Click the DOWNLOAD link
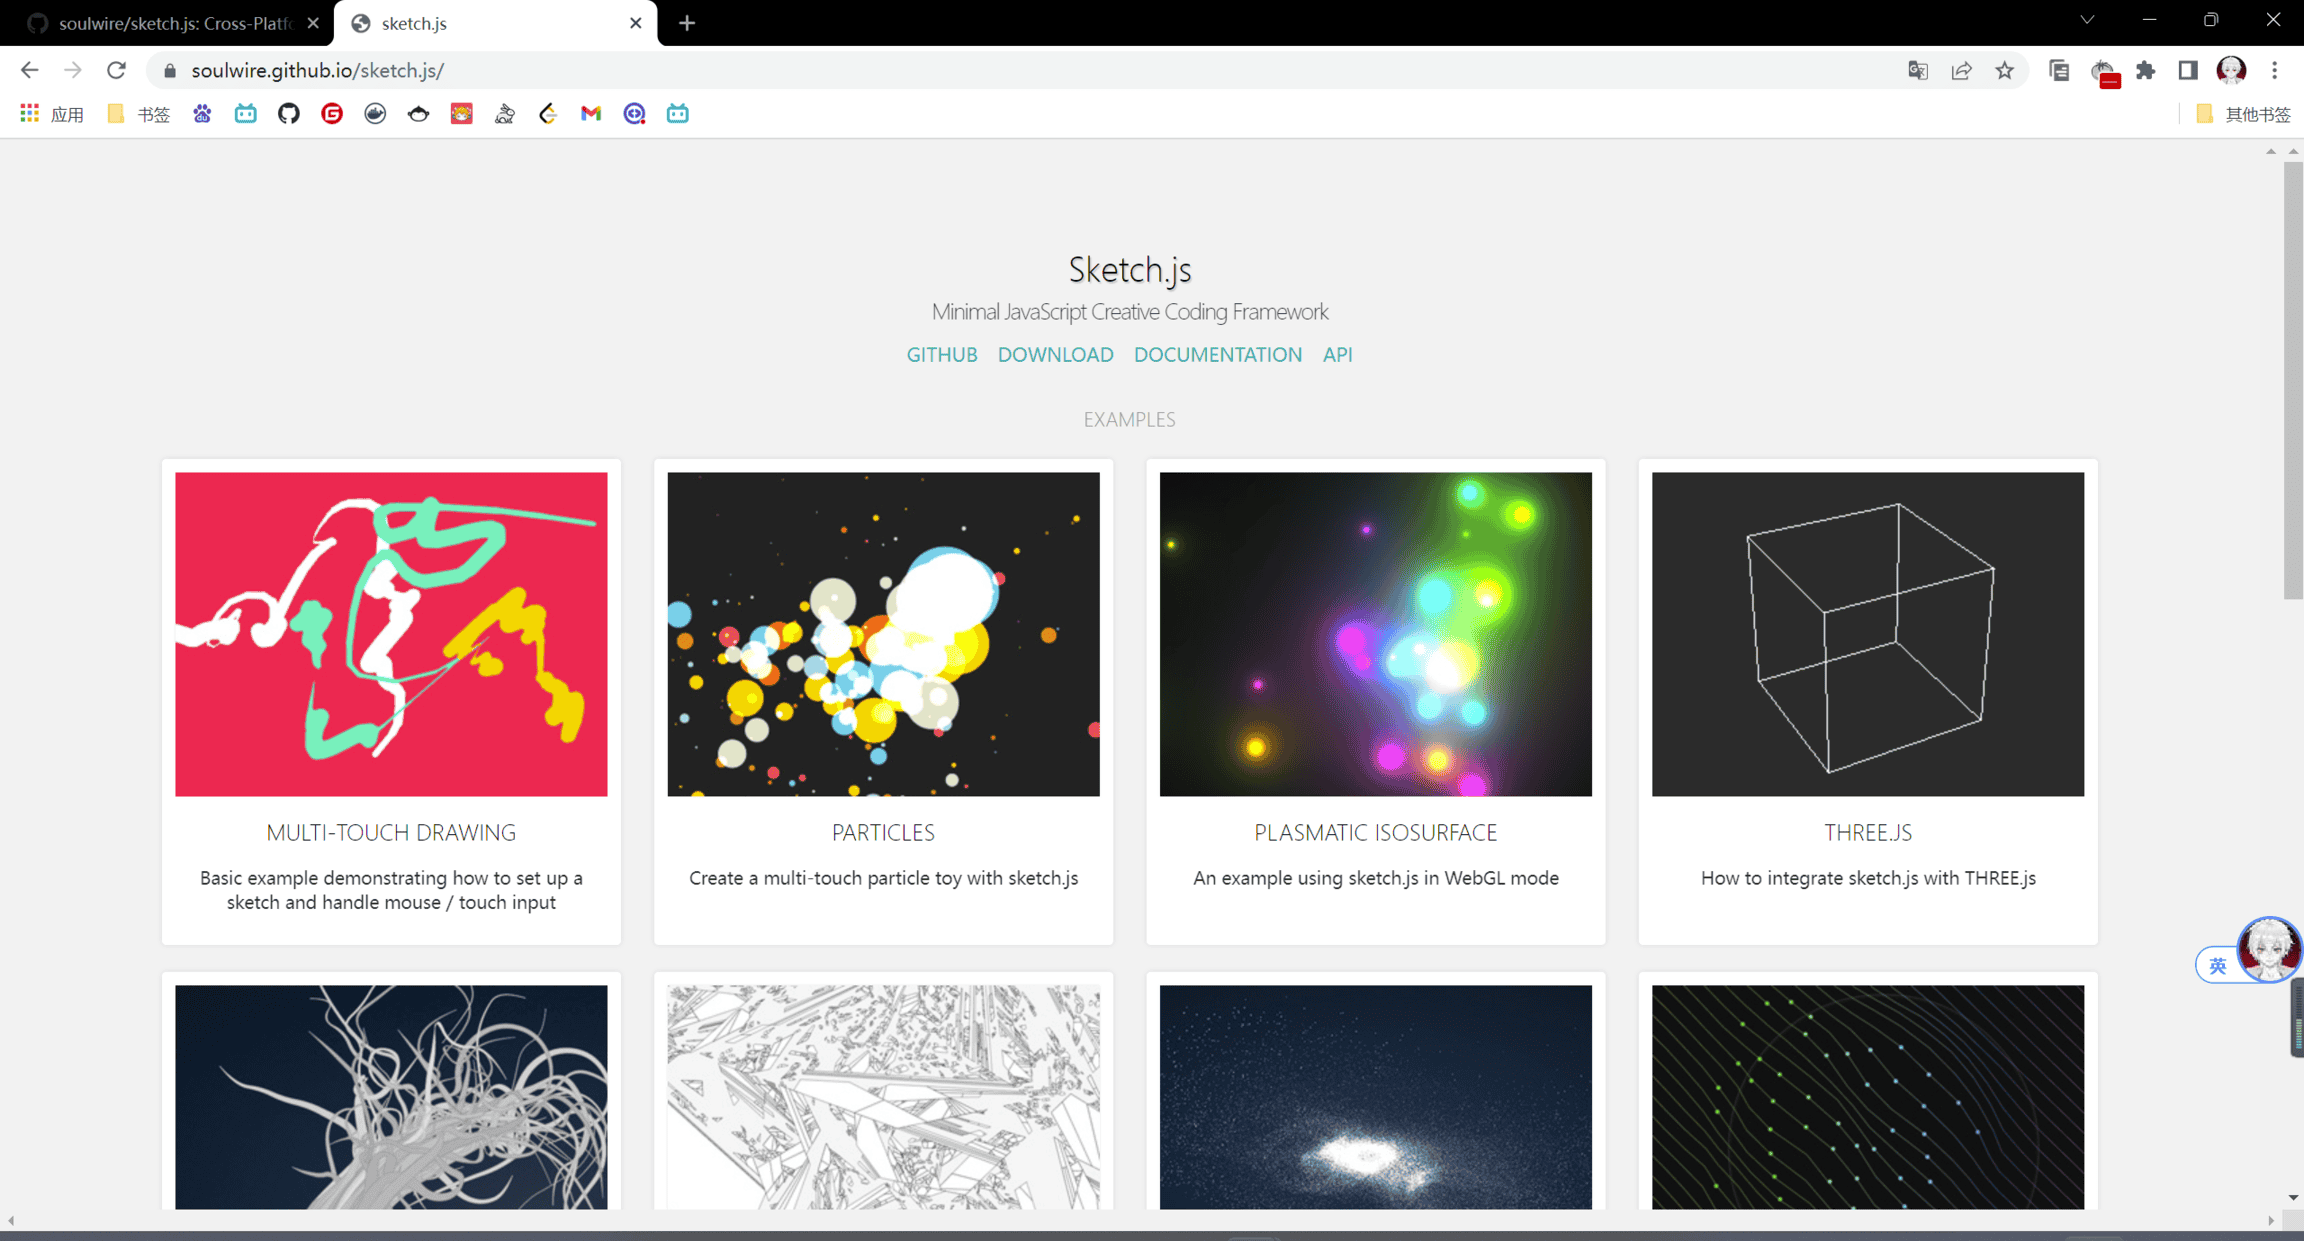The width and height of the screenshot is (2304, 1241). click(x=1055, y=354)
